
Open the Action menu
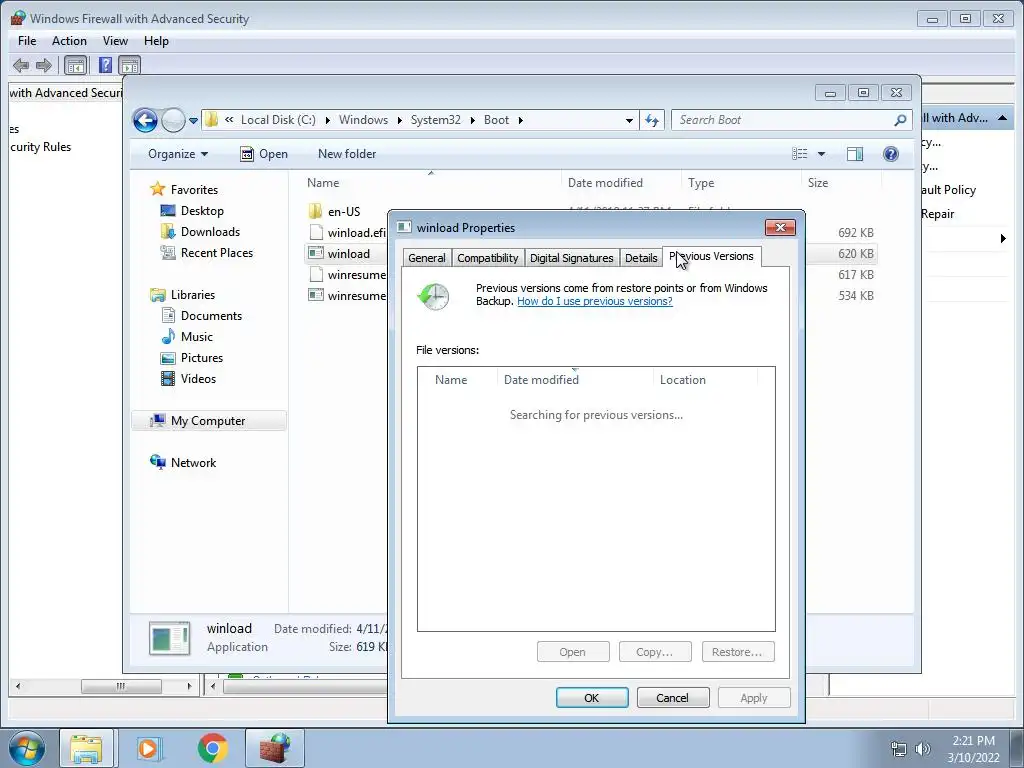tap(69, 41)
